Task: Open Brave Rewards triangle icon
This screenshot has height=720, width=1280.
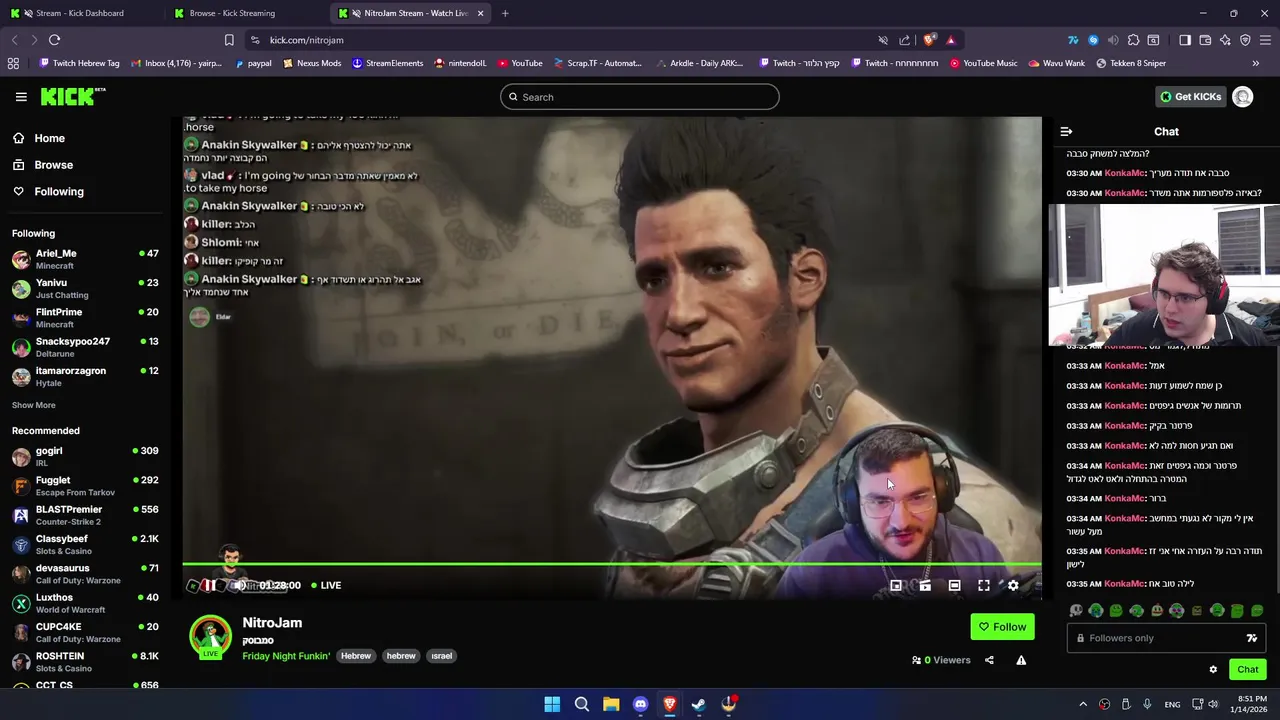Action: [x=950, y=40]
